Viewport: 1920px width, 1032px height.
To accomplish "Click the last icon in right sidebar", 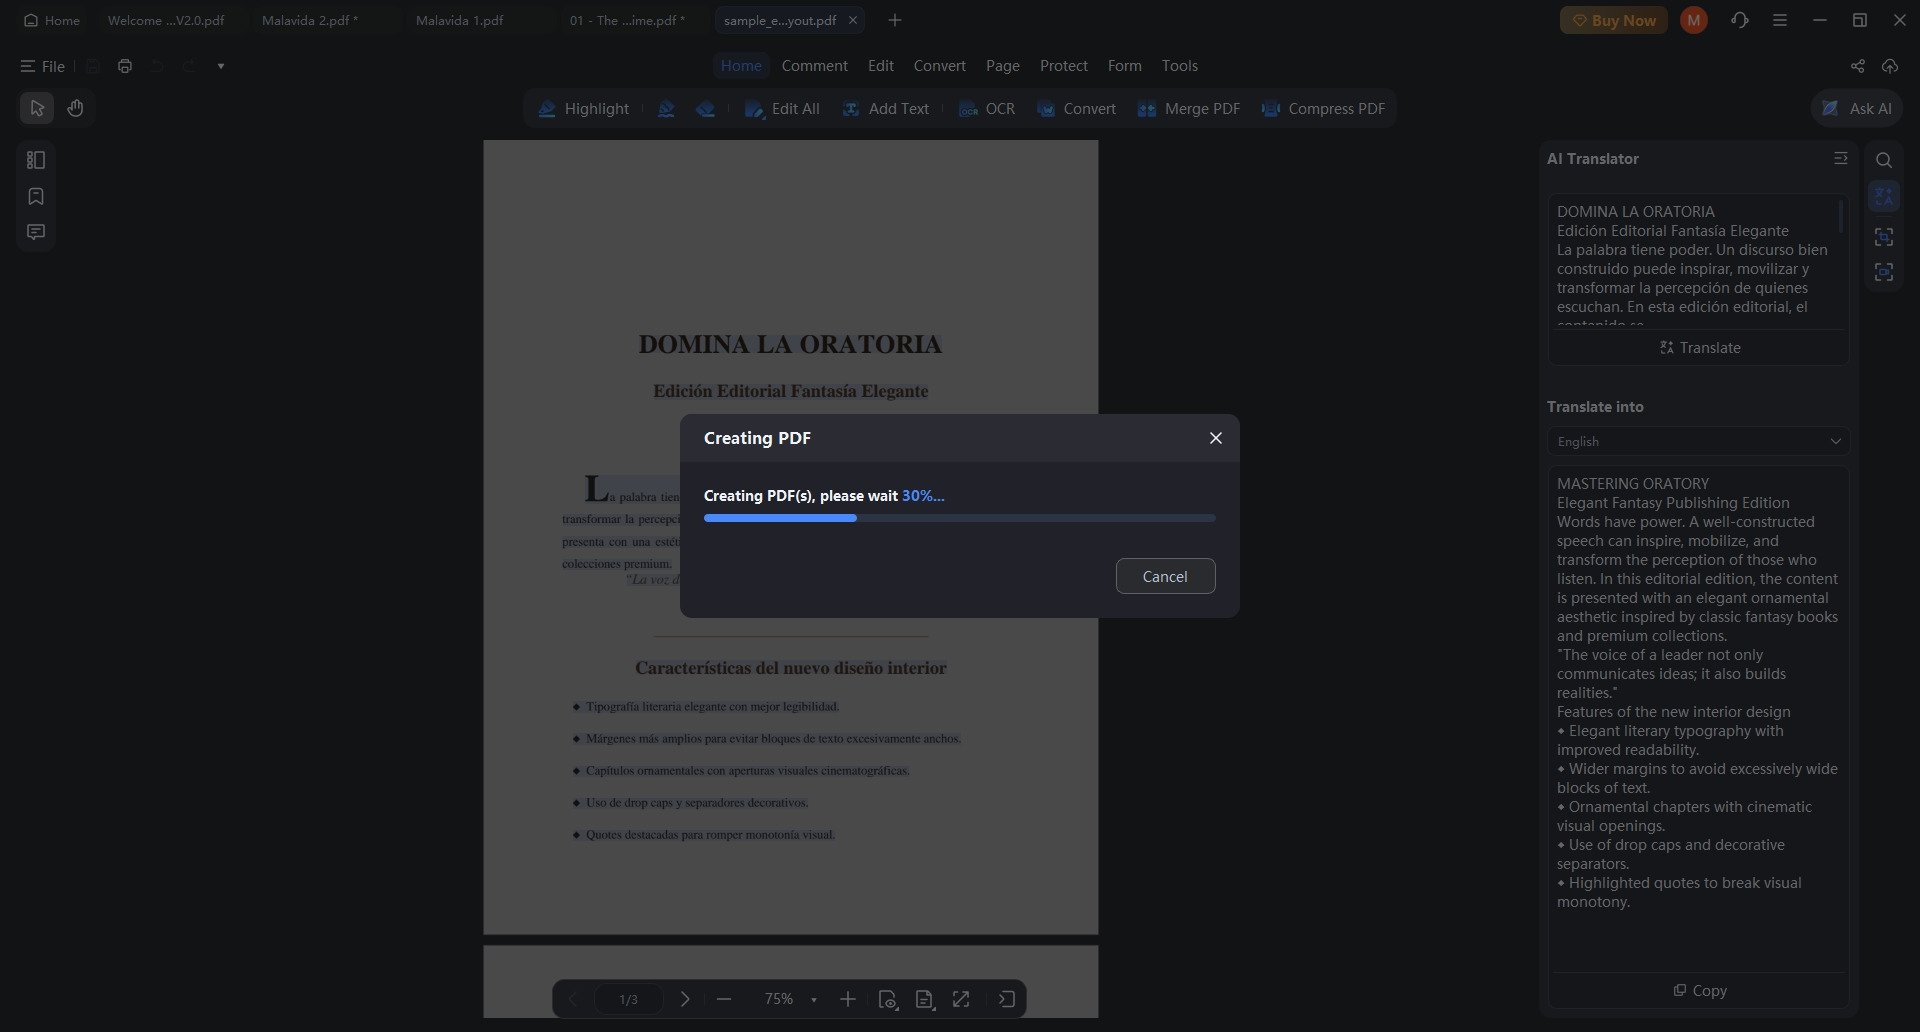I will coord(1883,272).
